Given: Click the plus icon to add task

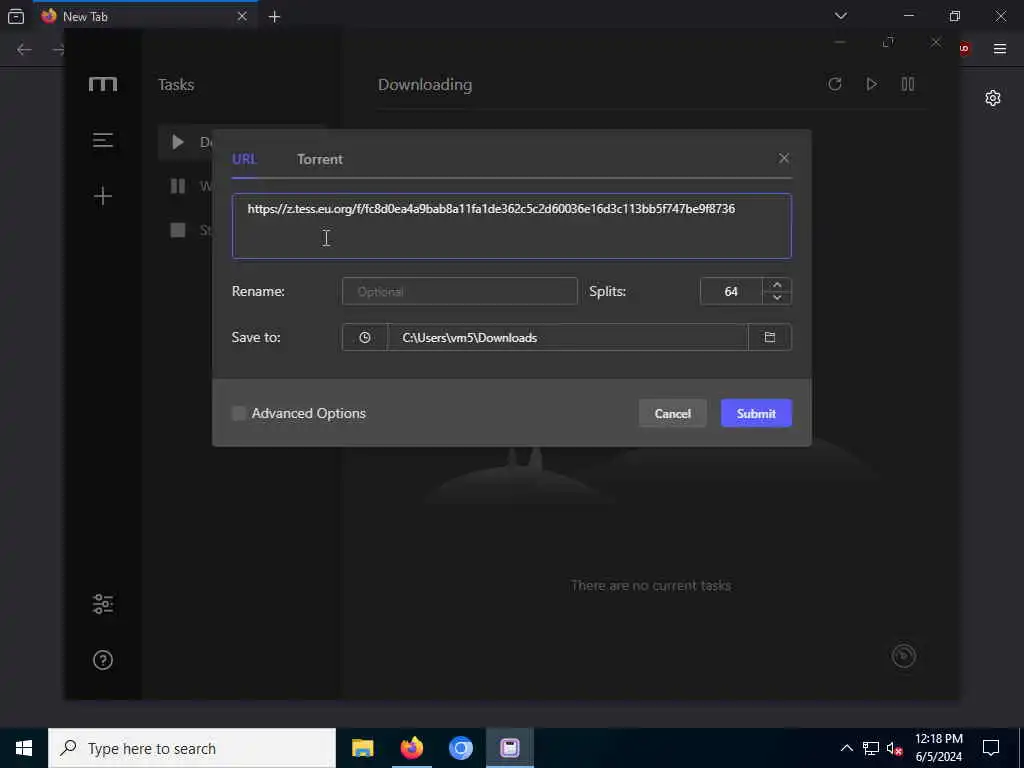Looking at the screenshot, I should point(103,196).
